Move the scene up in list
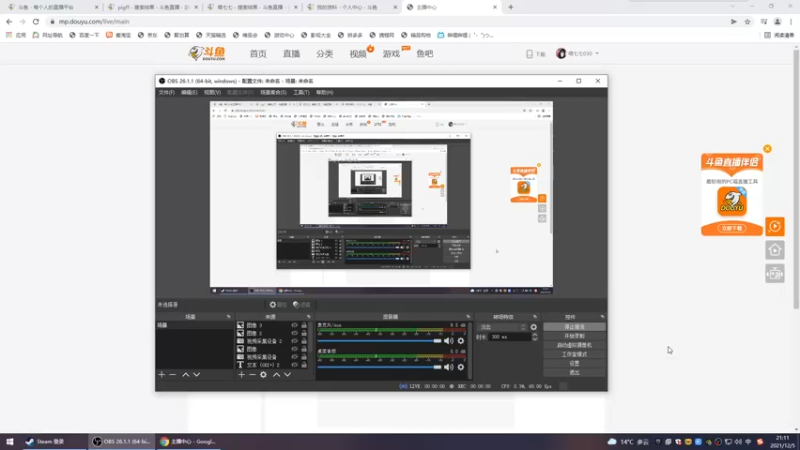Viewport: 800px width, 450px height. click(186, 374)
